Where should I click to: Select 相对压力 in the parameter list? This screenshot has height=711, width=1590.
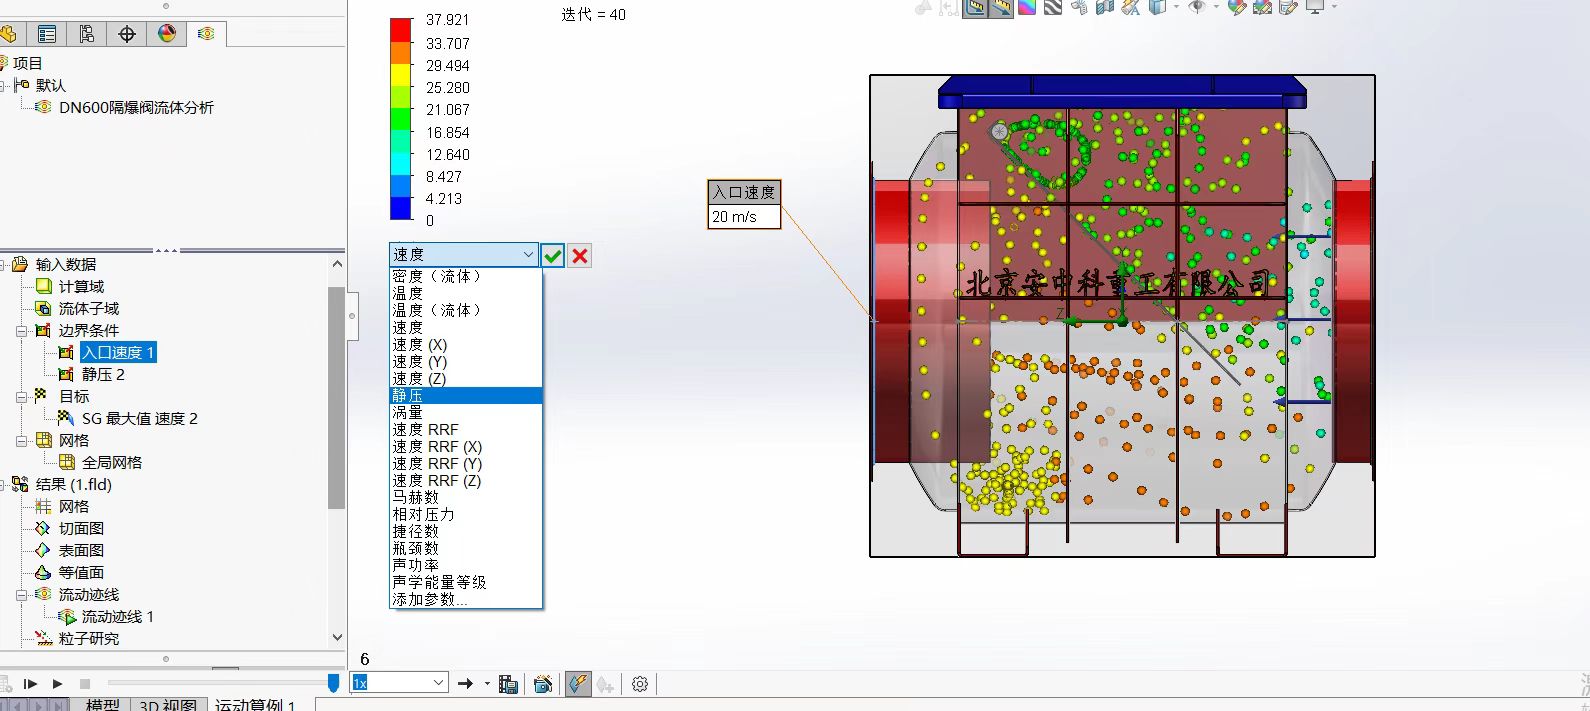click(x=465, y=515)
